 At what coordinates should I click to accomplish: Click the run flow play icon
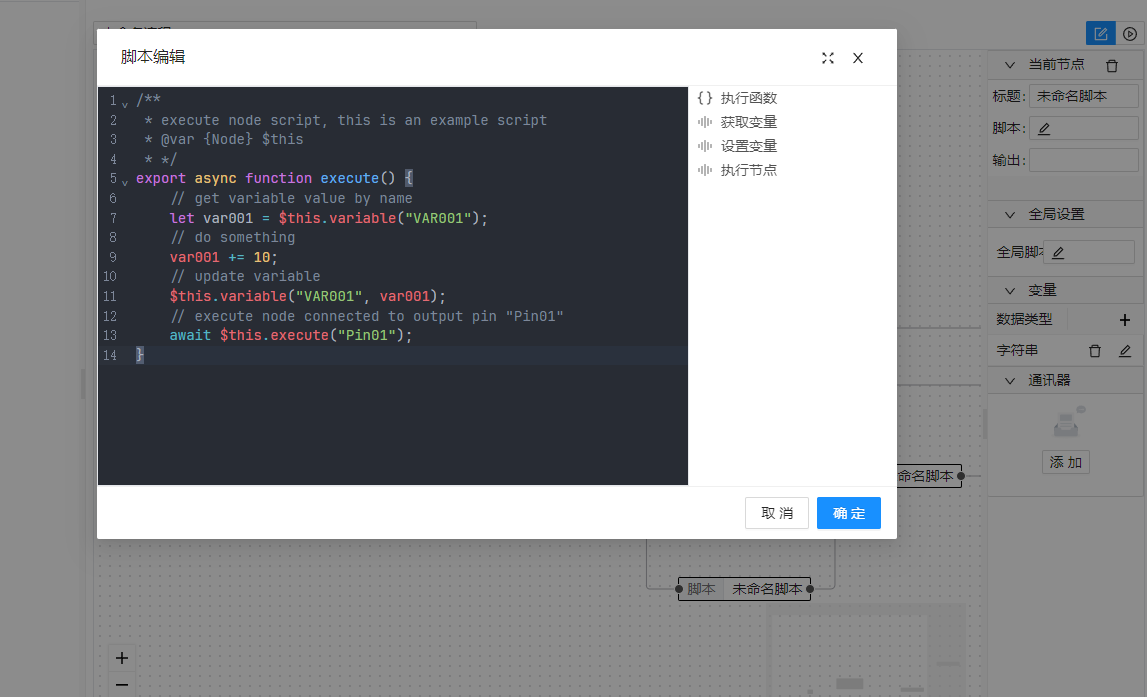click(x=1130, y=34)
